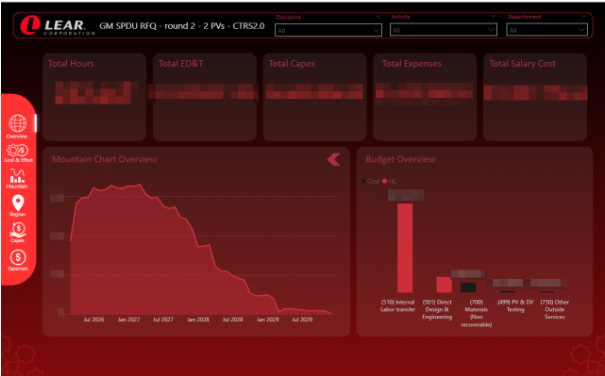Click the red mountain area chart peak
605x376 pixels.
click(x=139, y=185)
